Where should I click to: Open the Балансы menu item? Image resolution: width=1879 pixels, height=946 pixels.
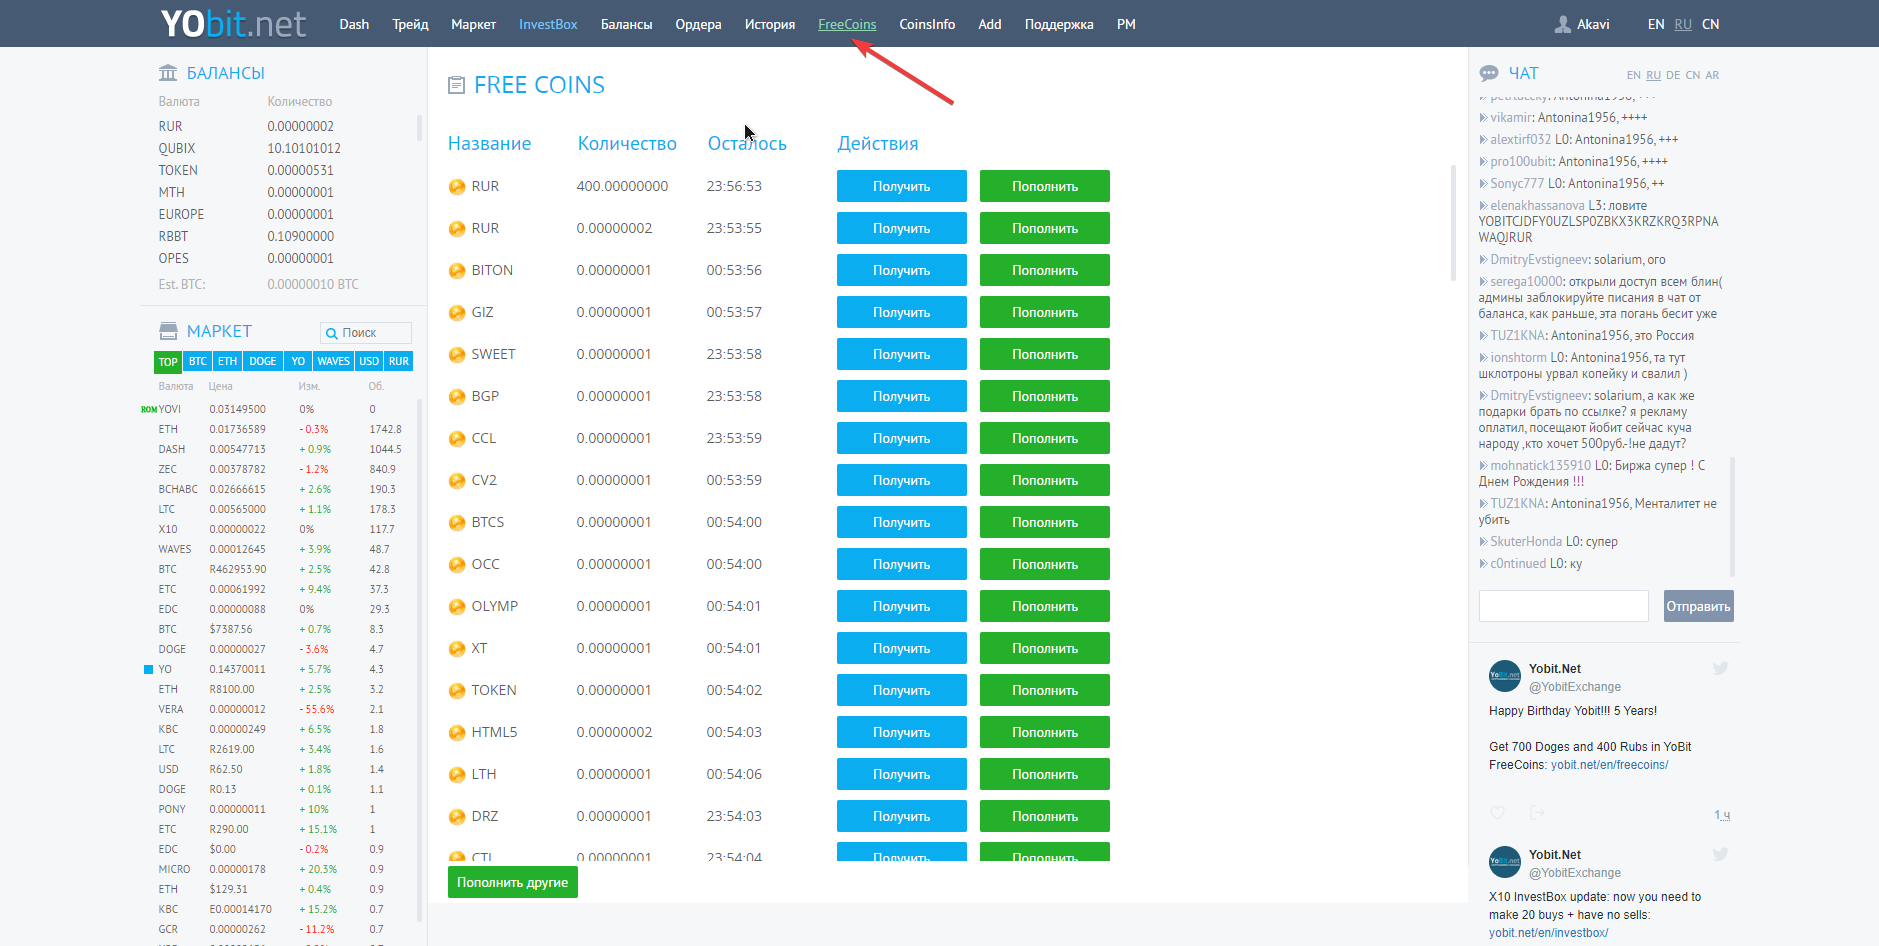coord(626,24)
